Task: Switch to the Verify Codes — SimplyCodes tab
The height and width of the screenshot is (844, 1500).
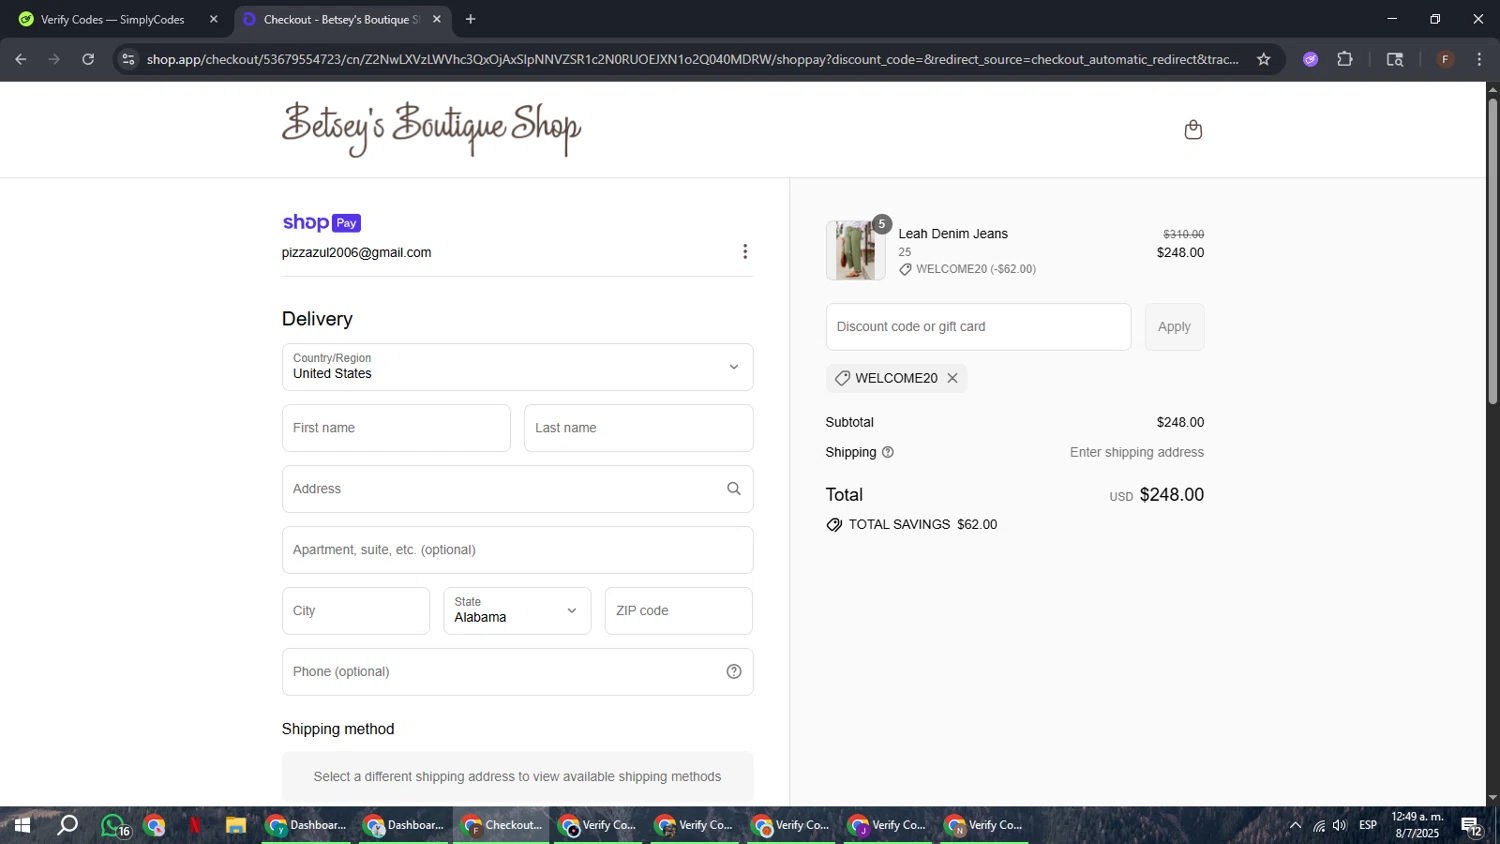Action: coord(116,19)
